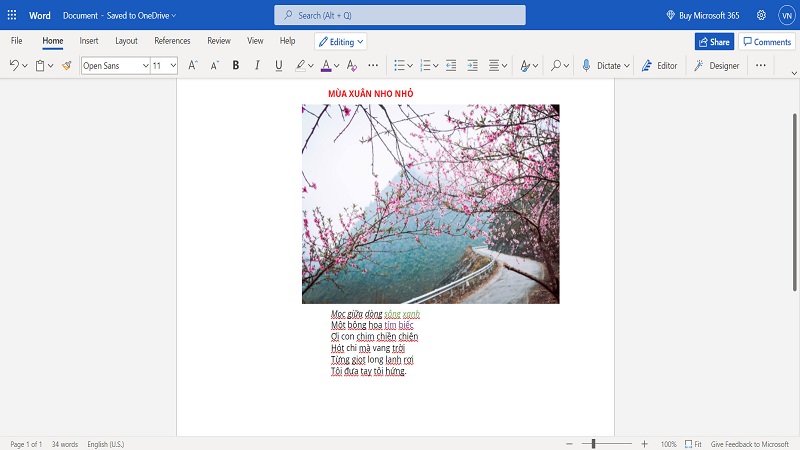Switch to the Insert tab
Screen dimensions: 800x450
coord(89,41)
